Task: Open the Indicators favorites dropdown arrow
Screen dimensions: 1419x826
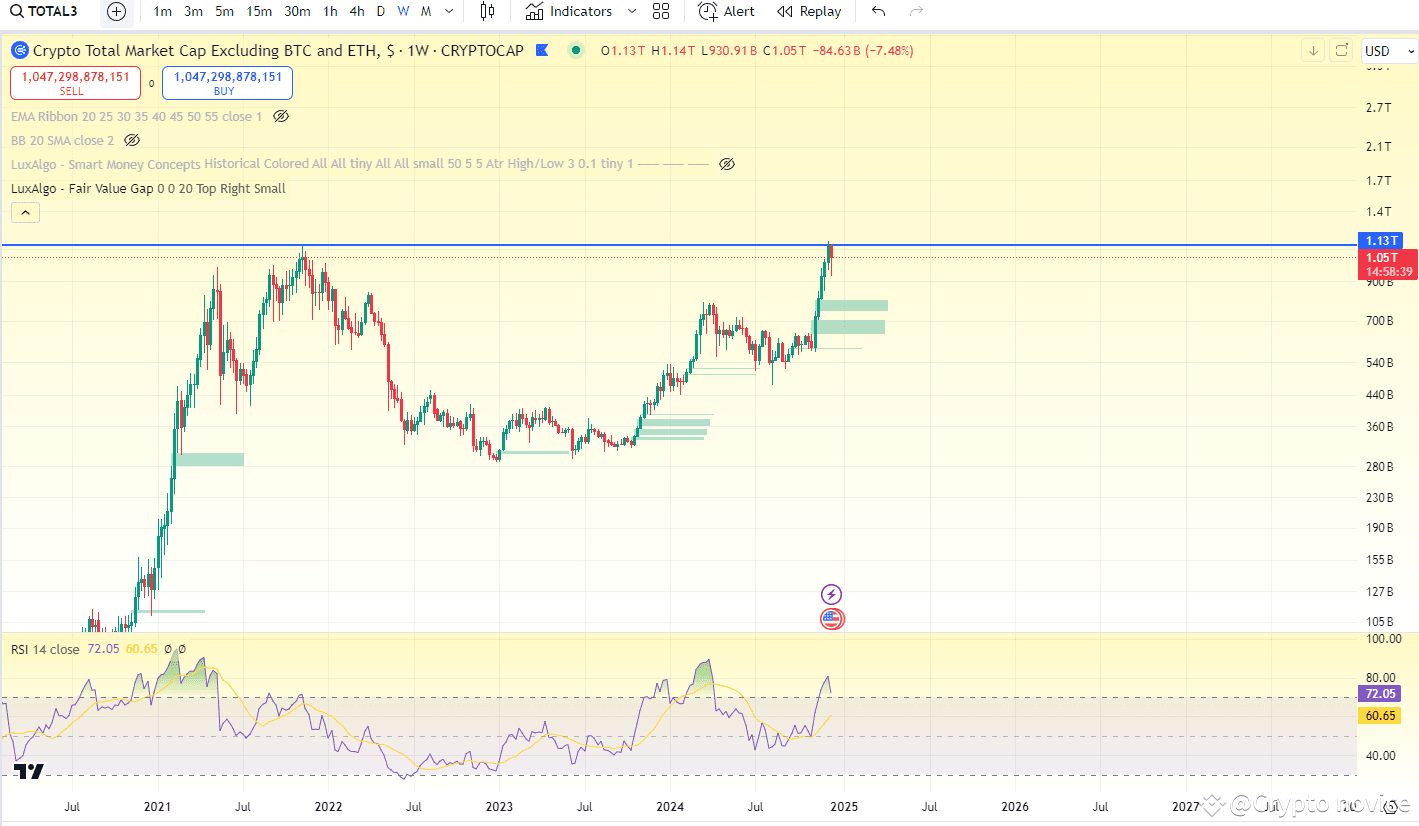Action: point(631,11)
